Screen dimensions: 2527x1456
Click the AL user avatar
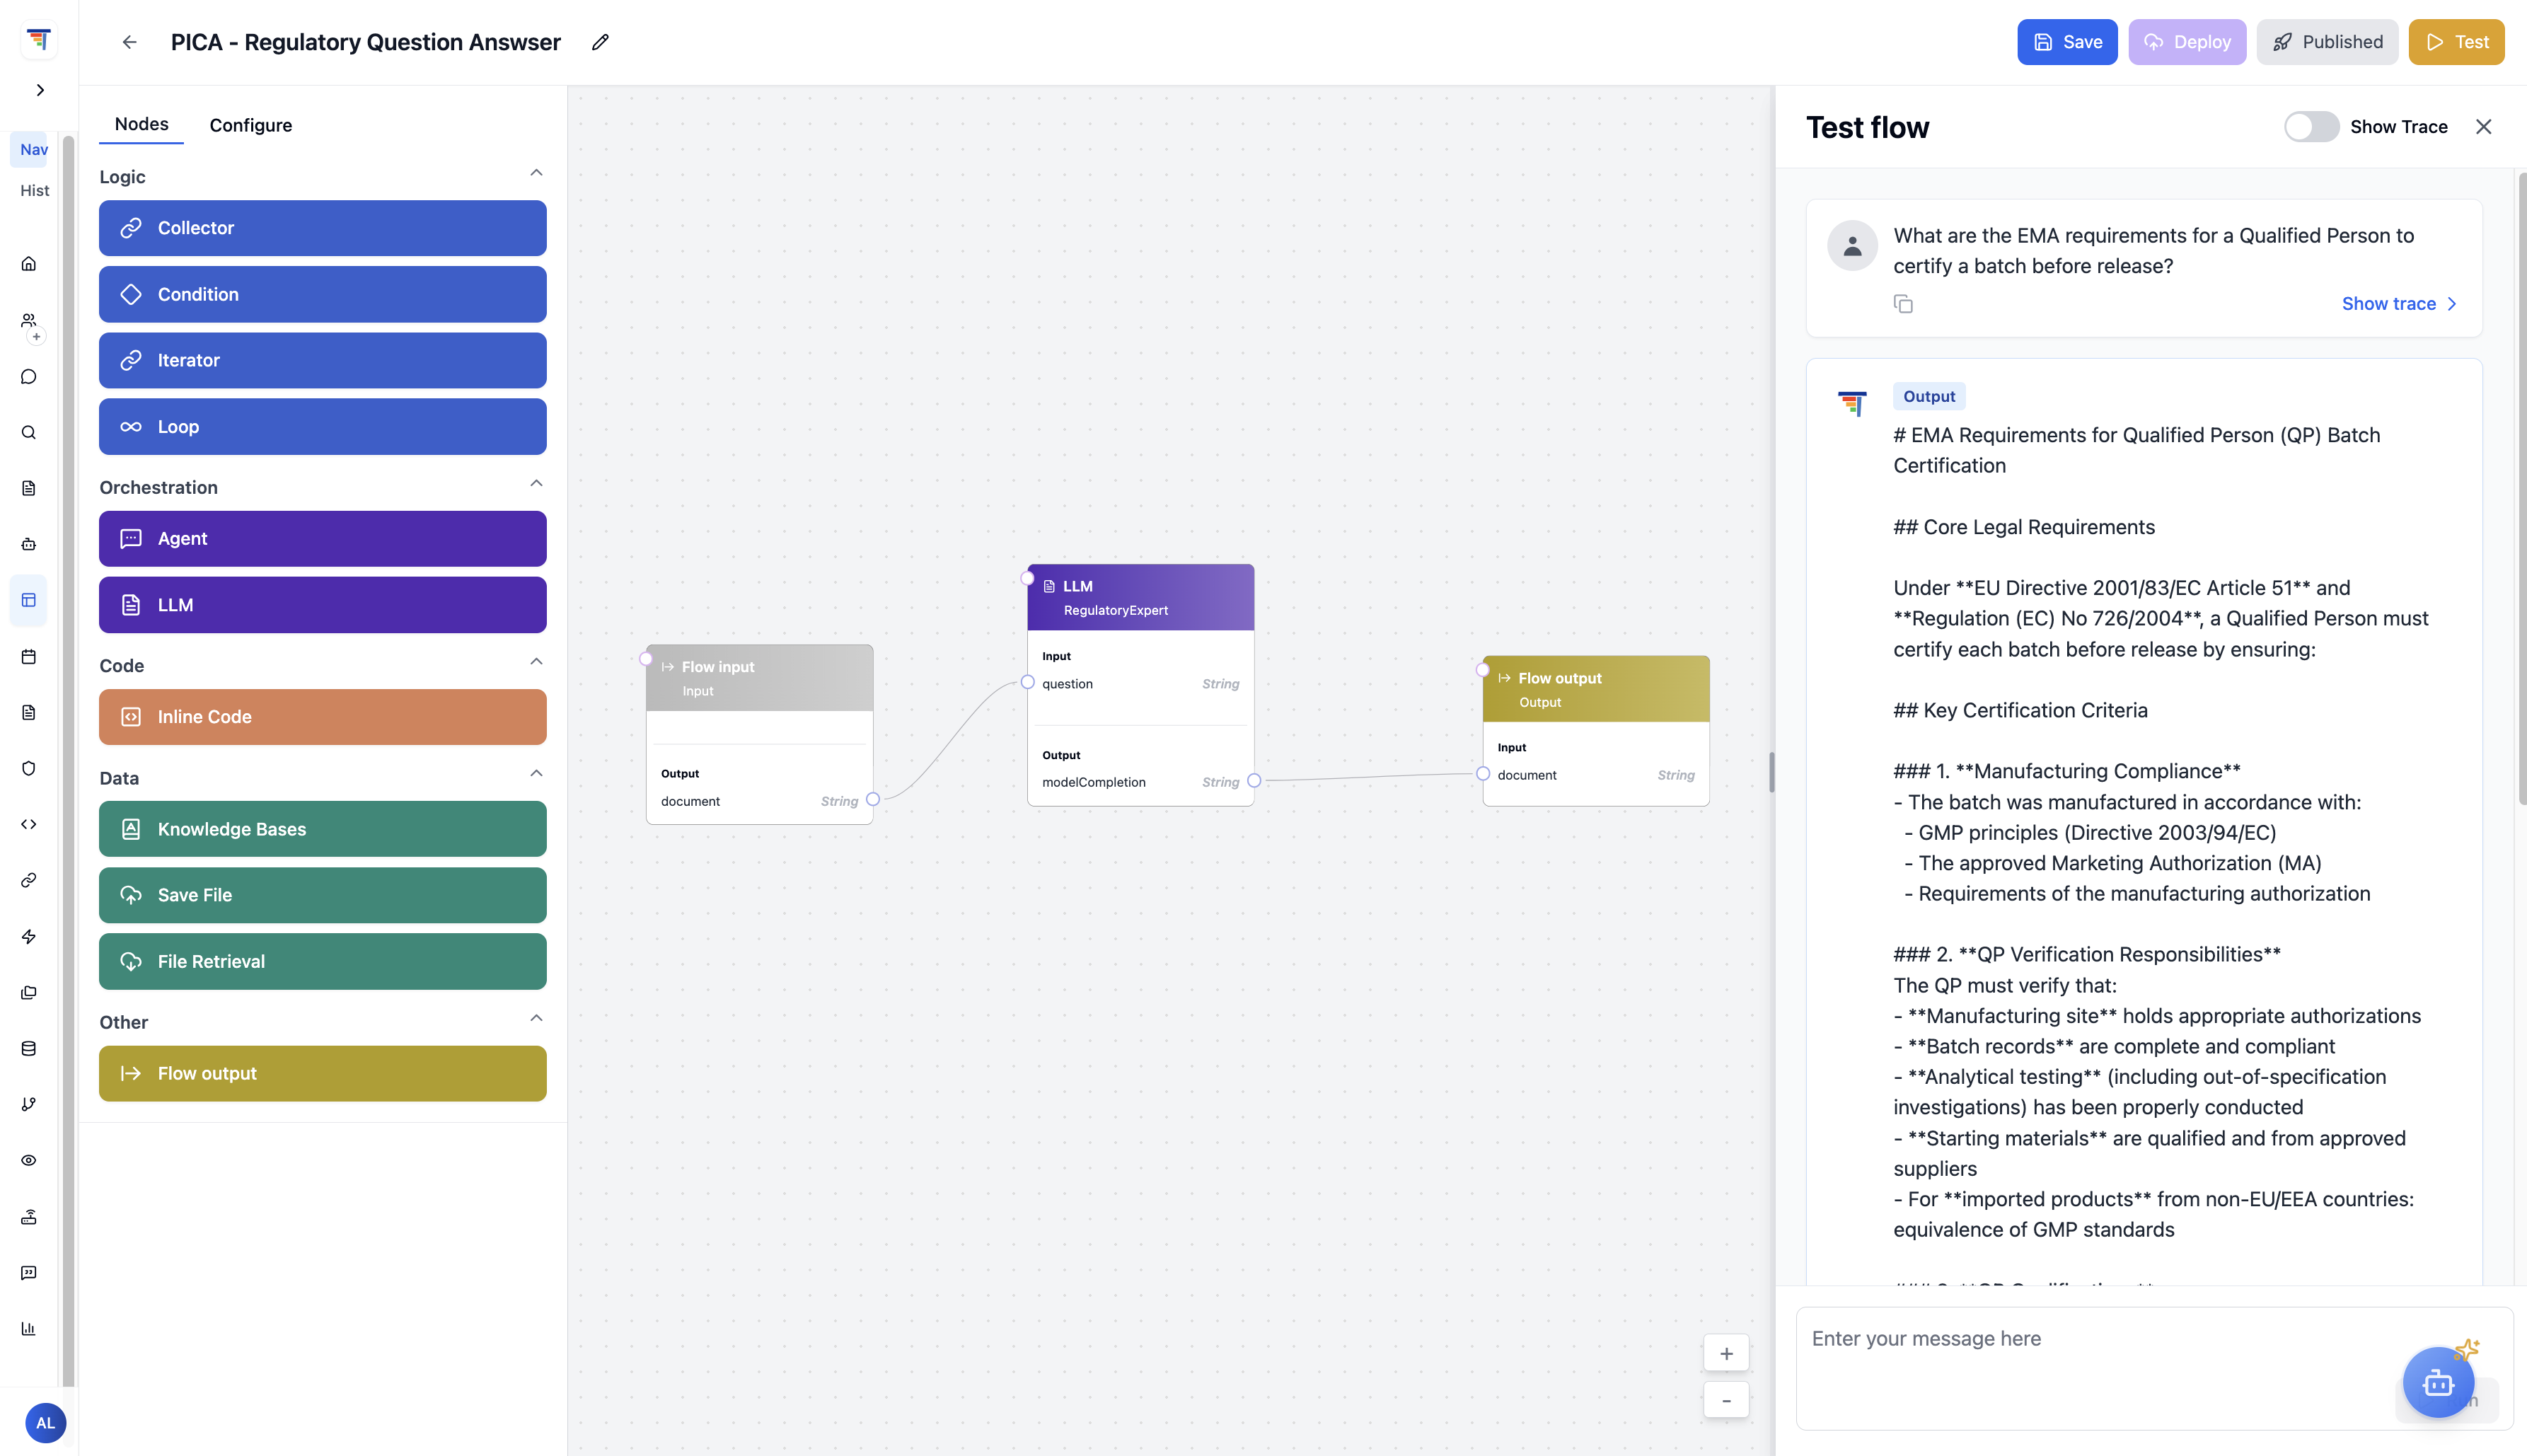(45, 1422)
